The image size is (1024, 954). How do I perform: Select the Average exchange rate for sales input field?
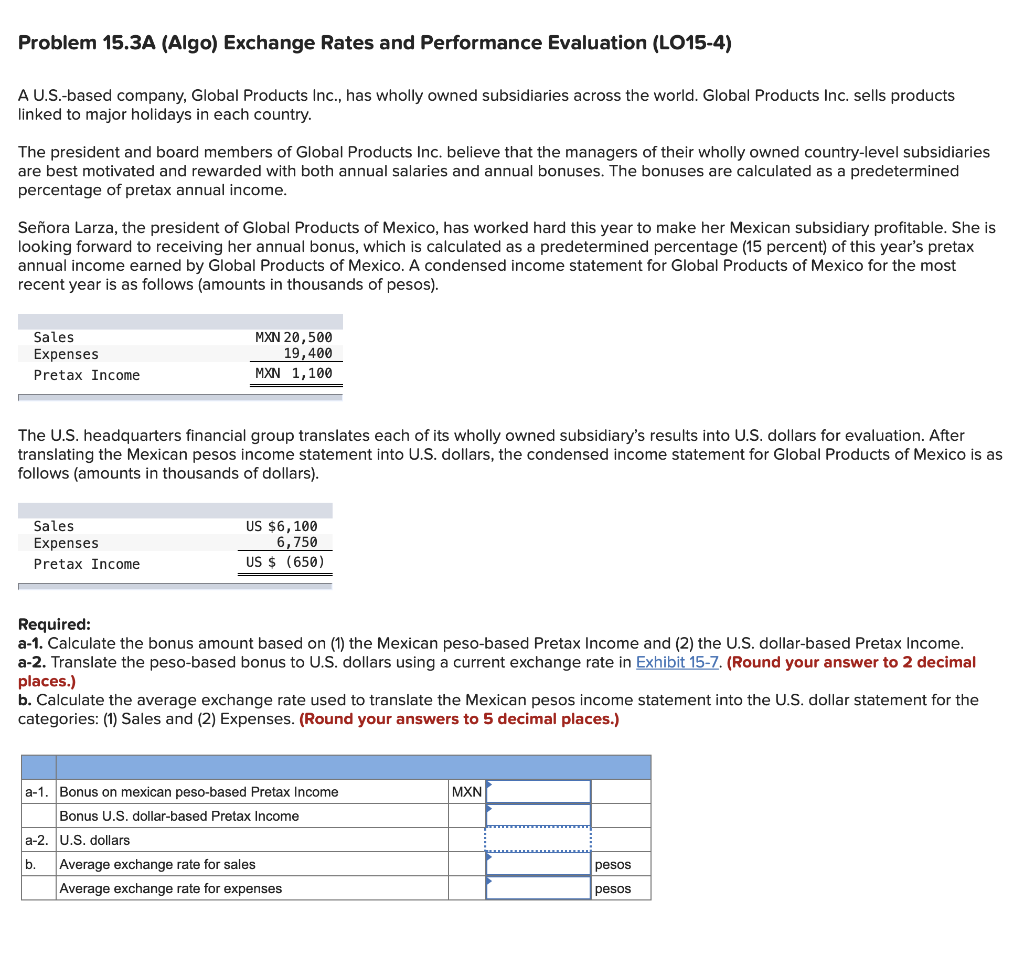537,864
